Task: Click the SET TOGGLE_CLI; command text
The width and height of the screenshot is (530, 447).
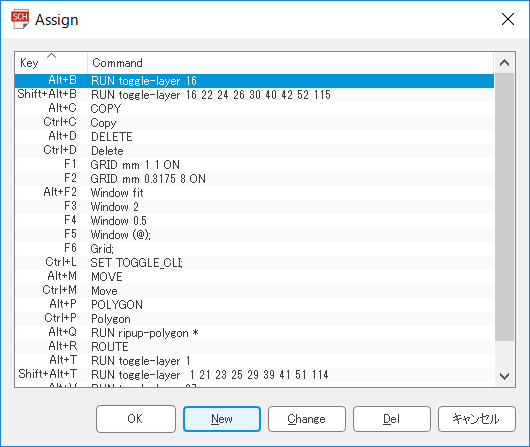Action: [137, 263]
